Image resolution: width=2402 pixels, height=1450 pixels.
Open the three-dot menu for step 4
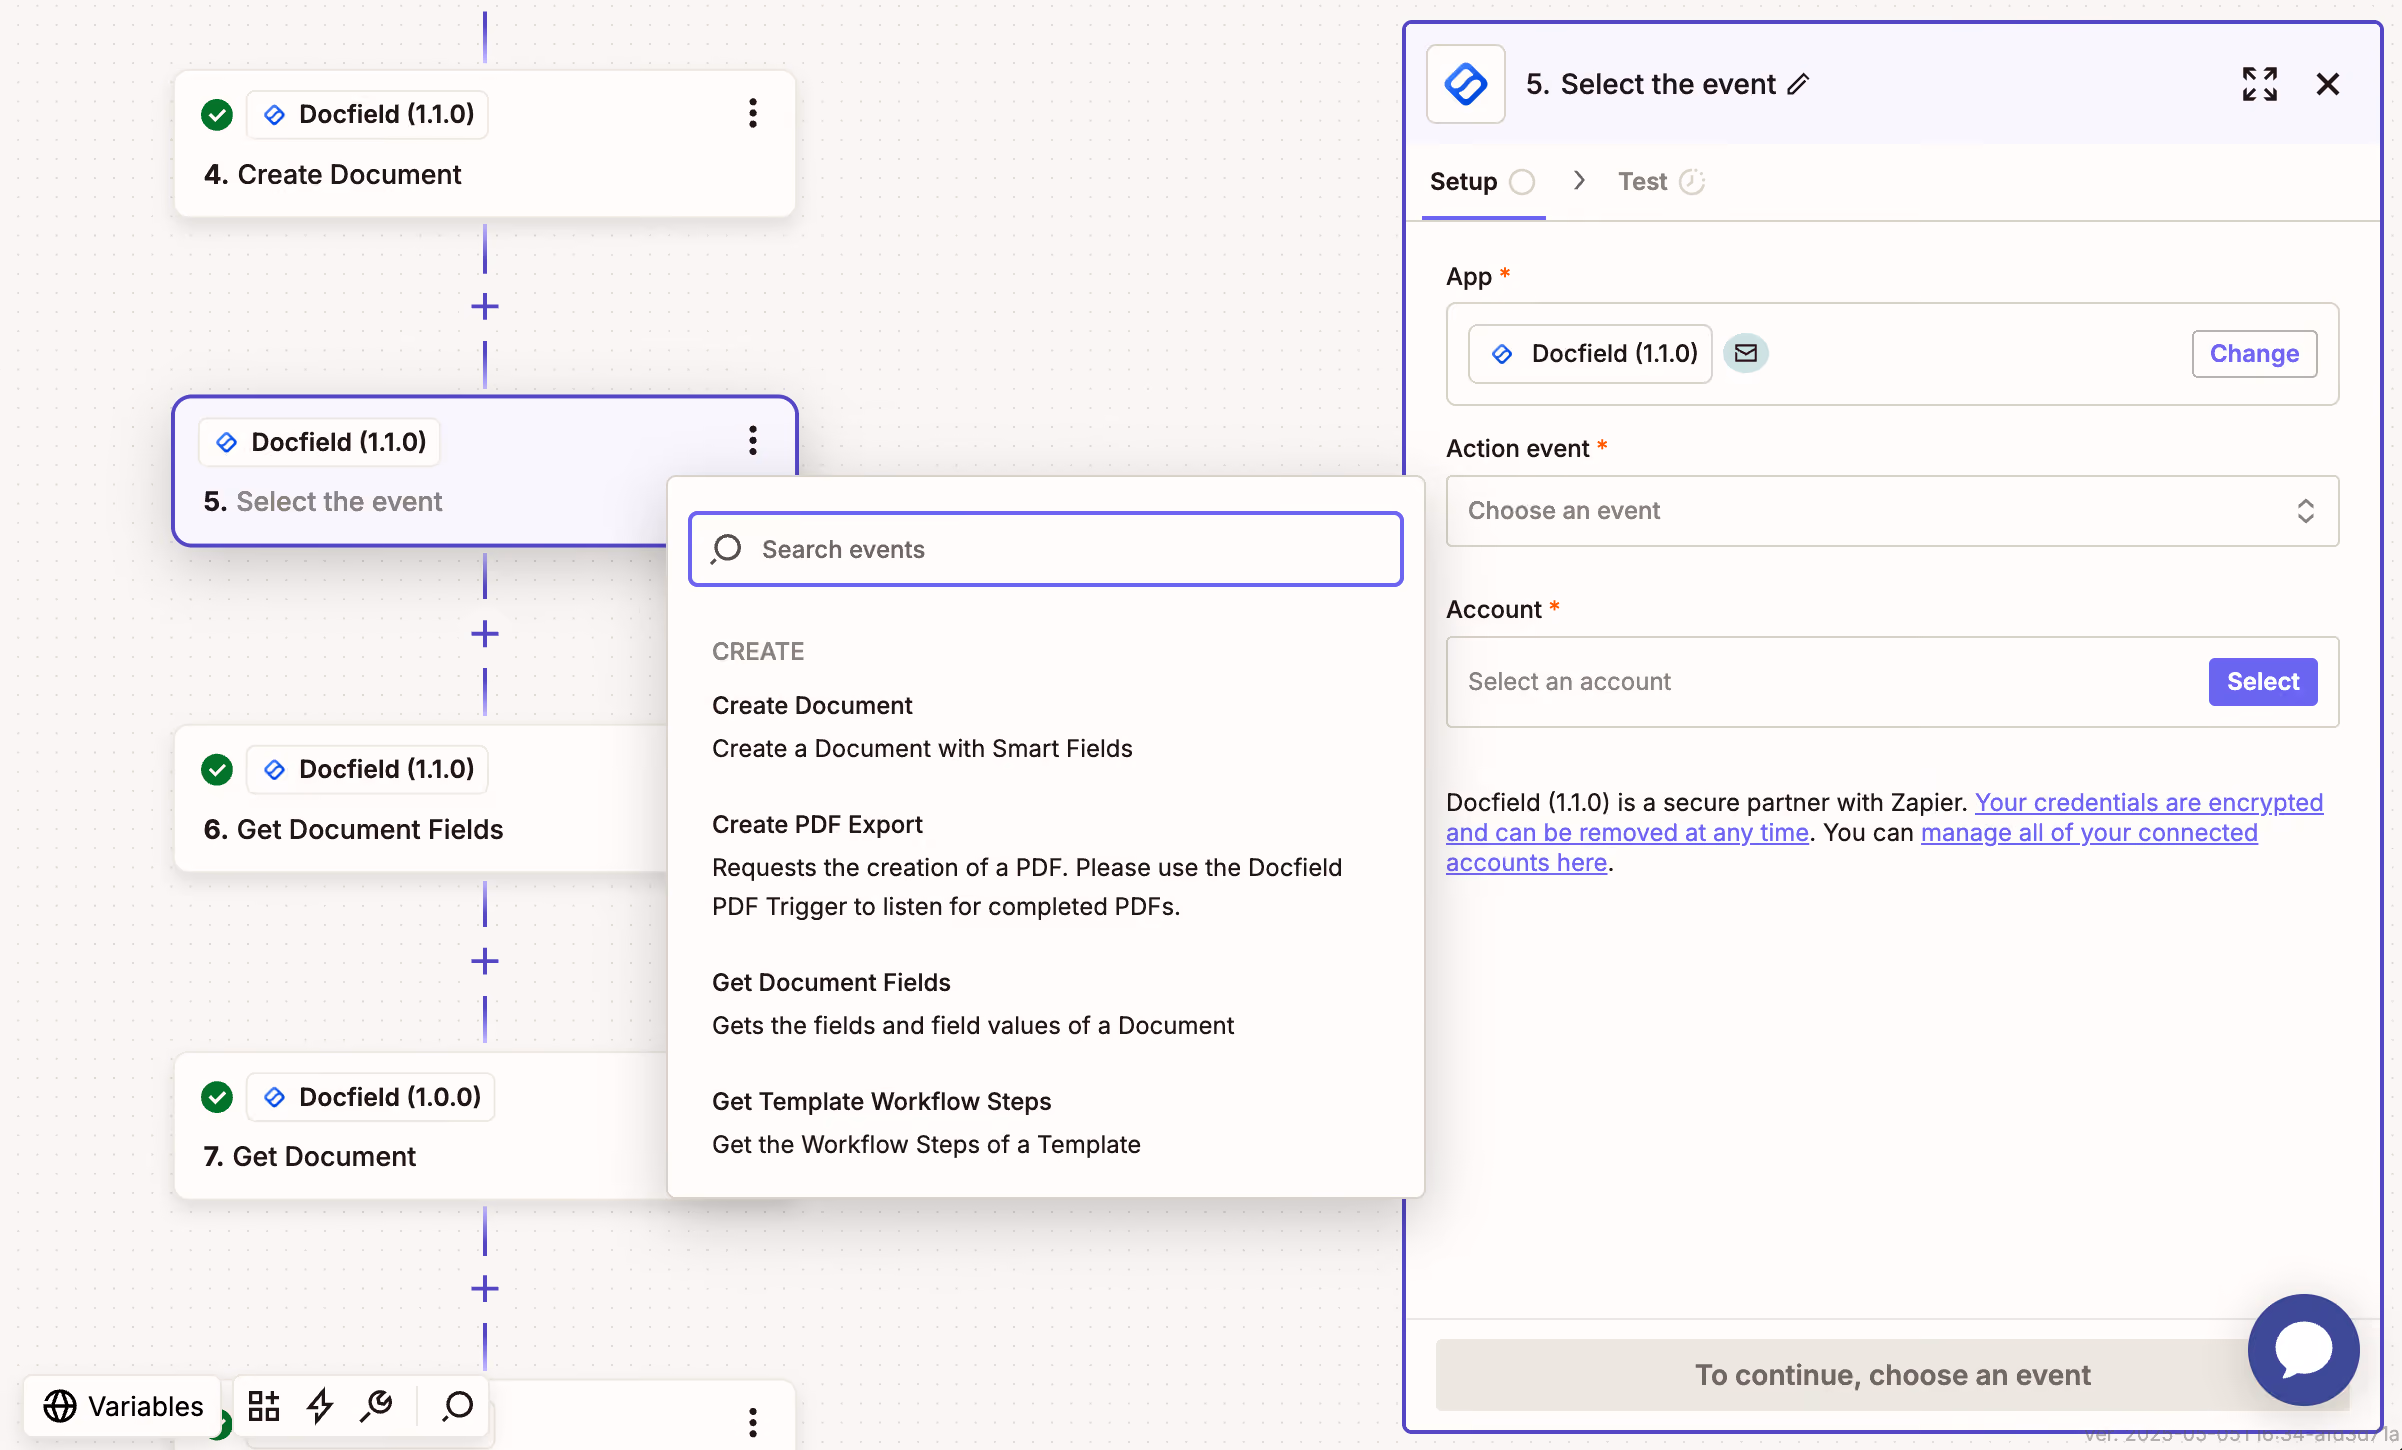[x=753, y=113]
